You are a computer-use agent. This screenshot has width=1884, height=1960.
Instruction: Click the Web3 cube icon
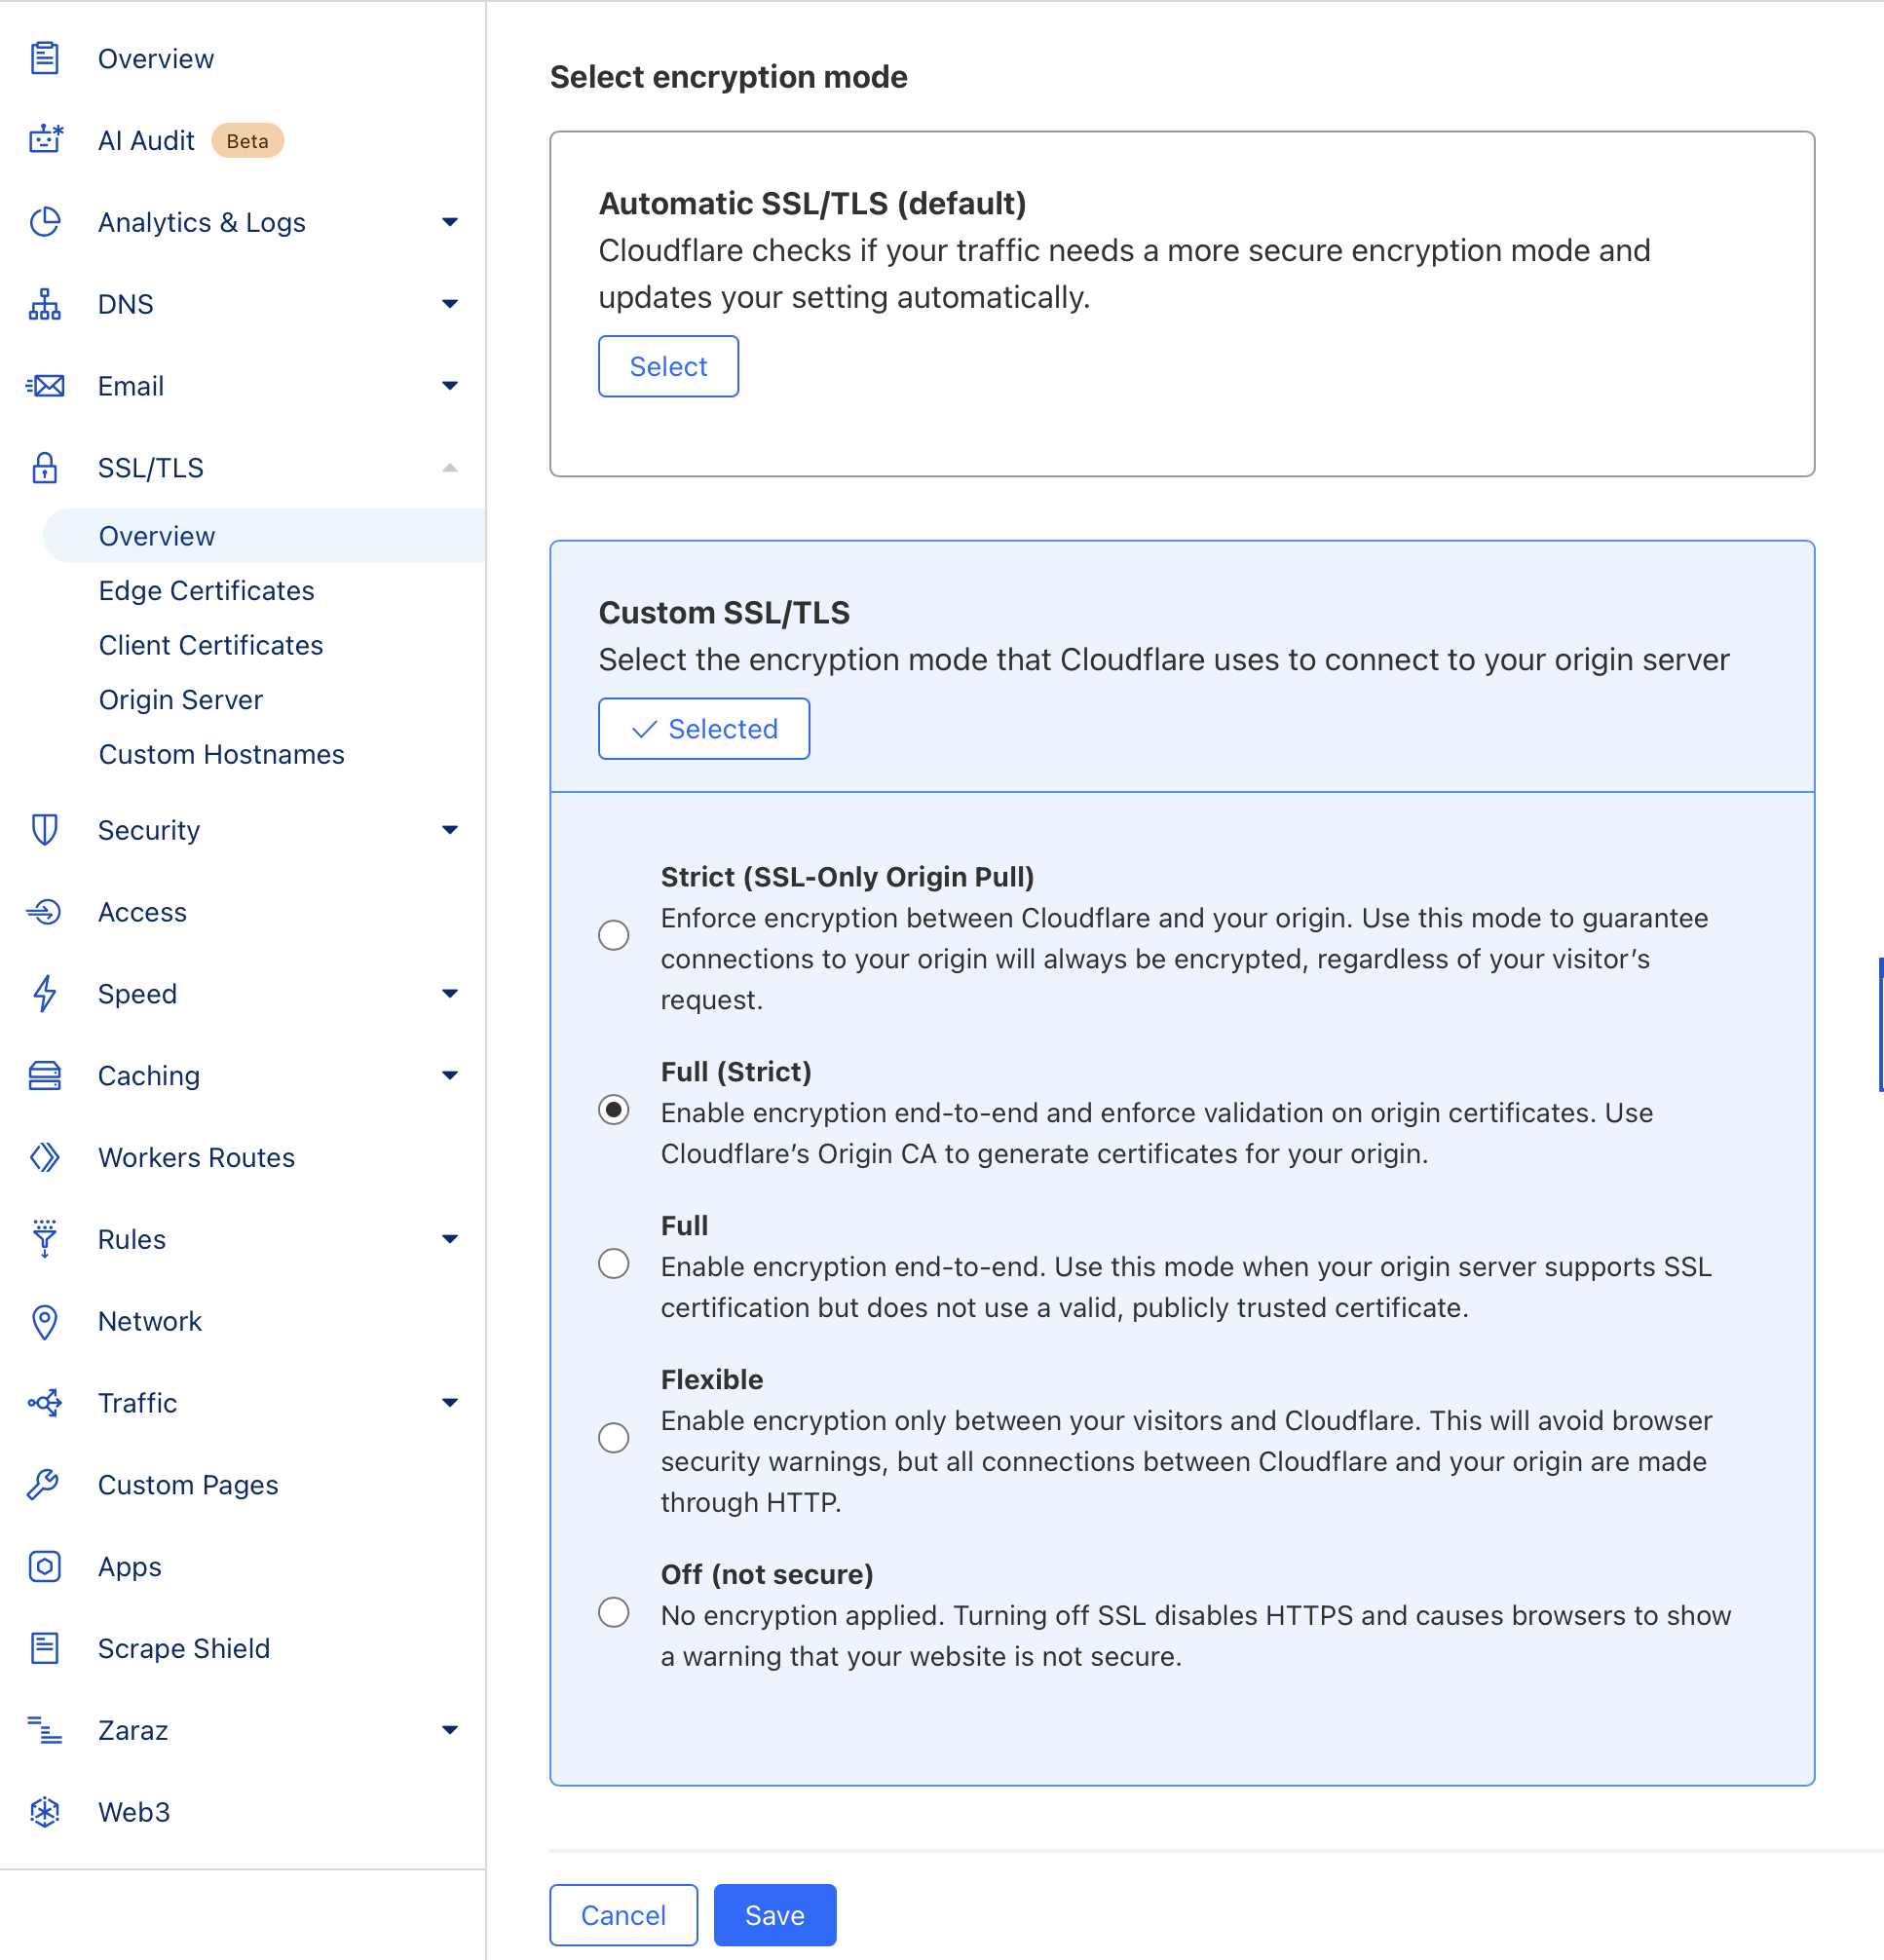45,1812
